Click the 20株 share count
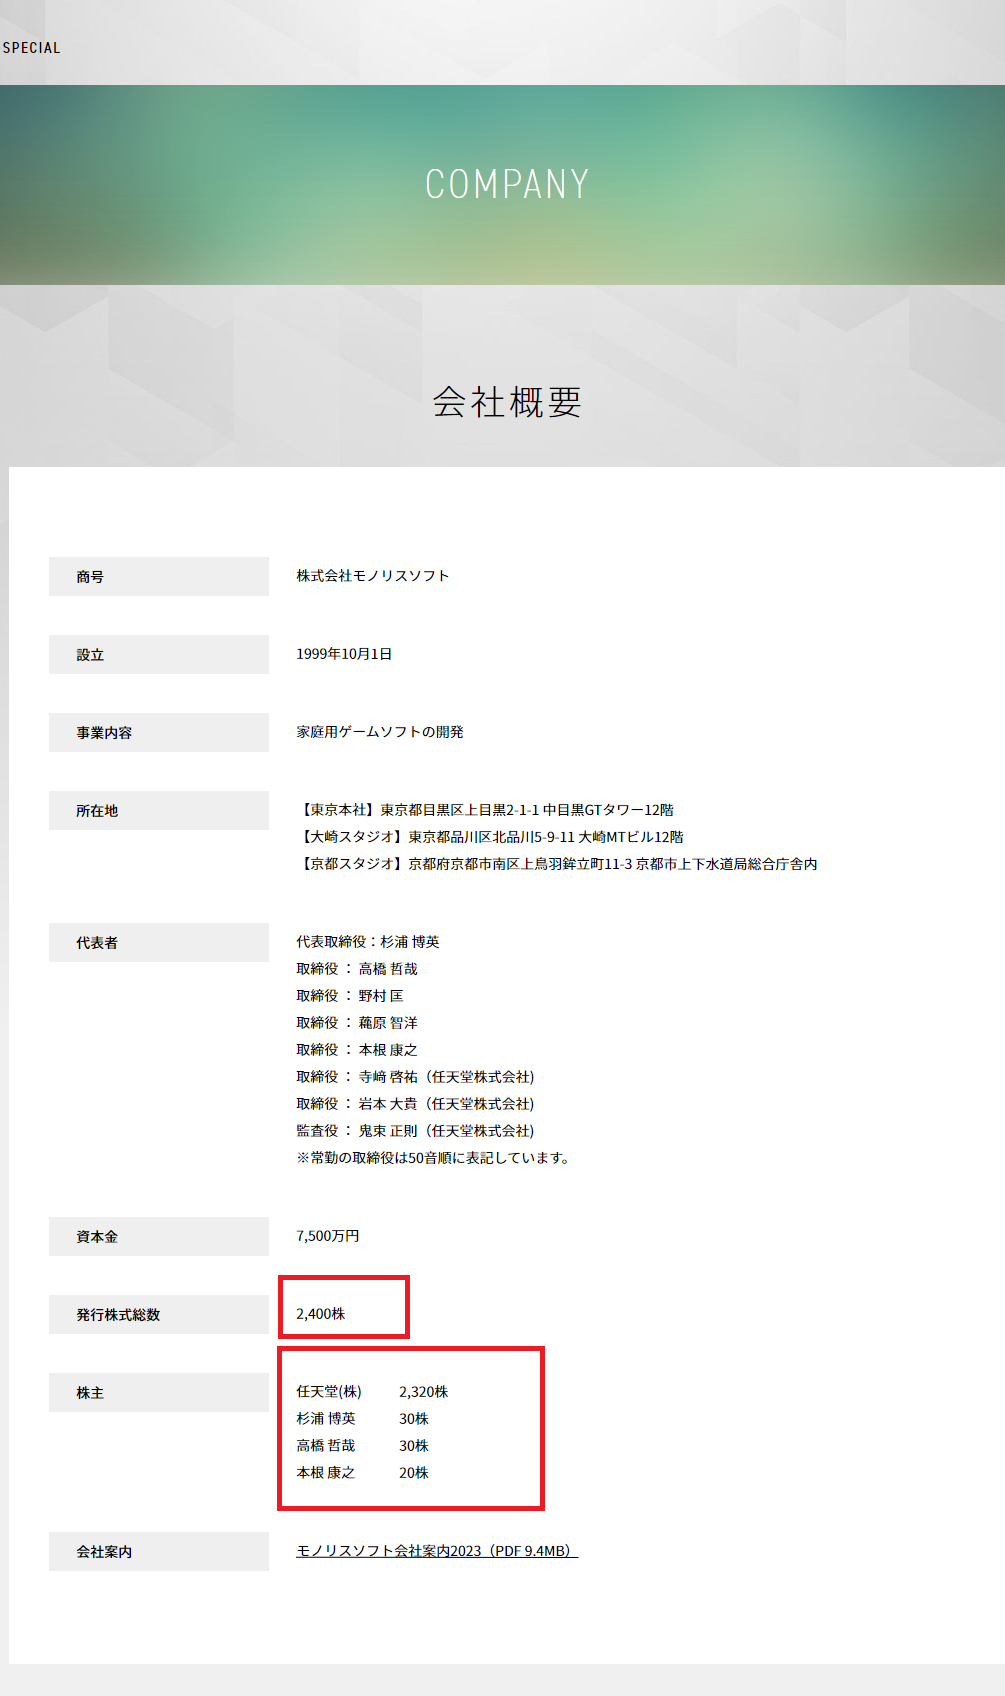The height and width of the screenshot is (1696, 1005). (414, 1473)
